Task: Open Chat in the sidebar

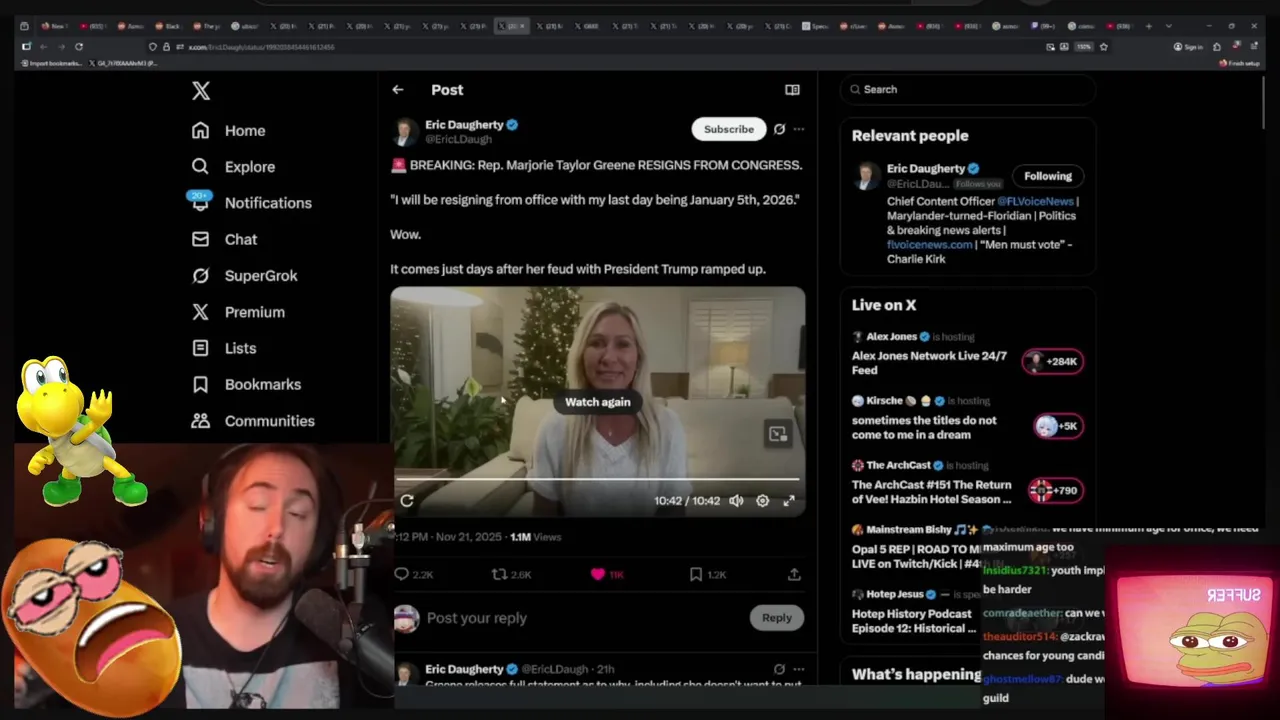Action: pyautogui.click(x=224, y=240)
